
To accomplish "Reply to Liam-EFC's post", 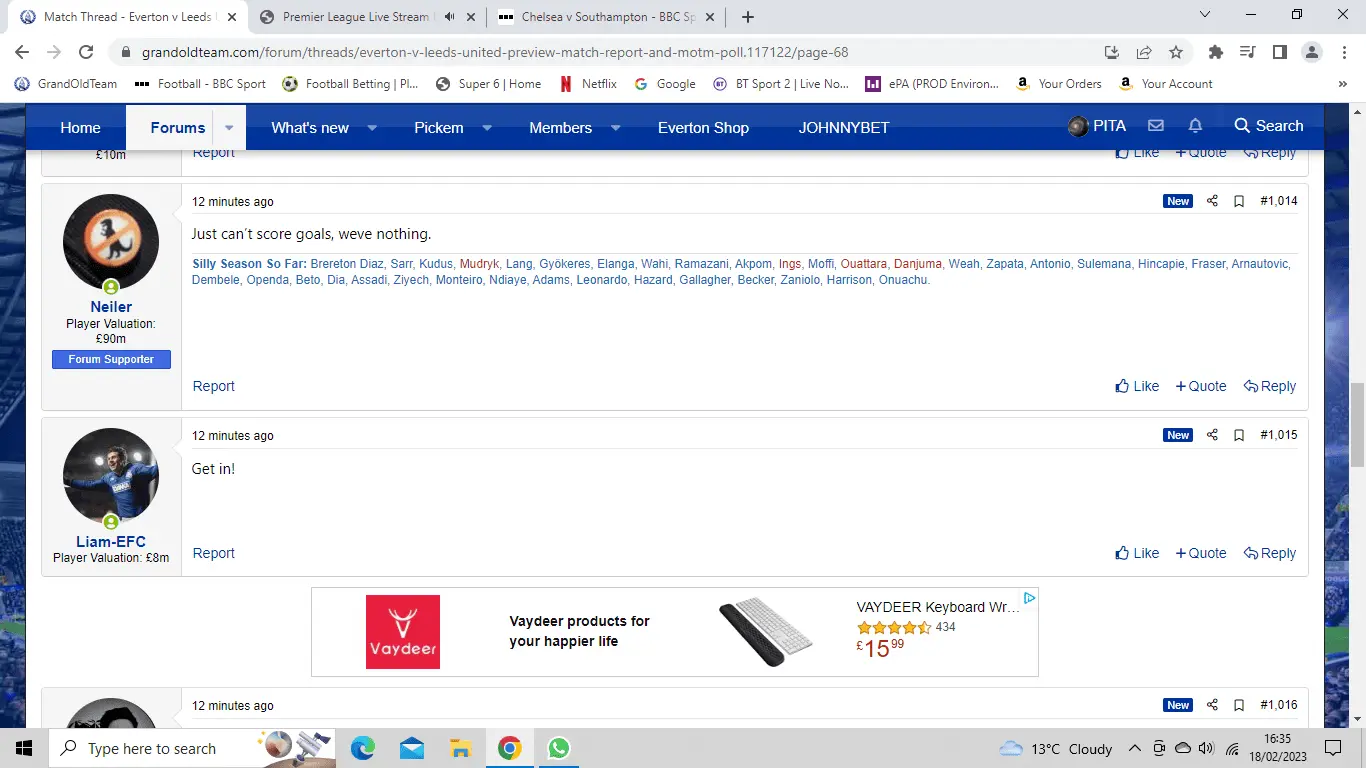I will [1269, 553].
